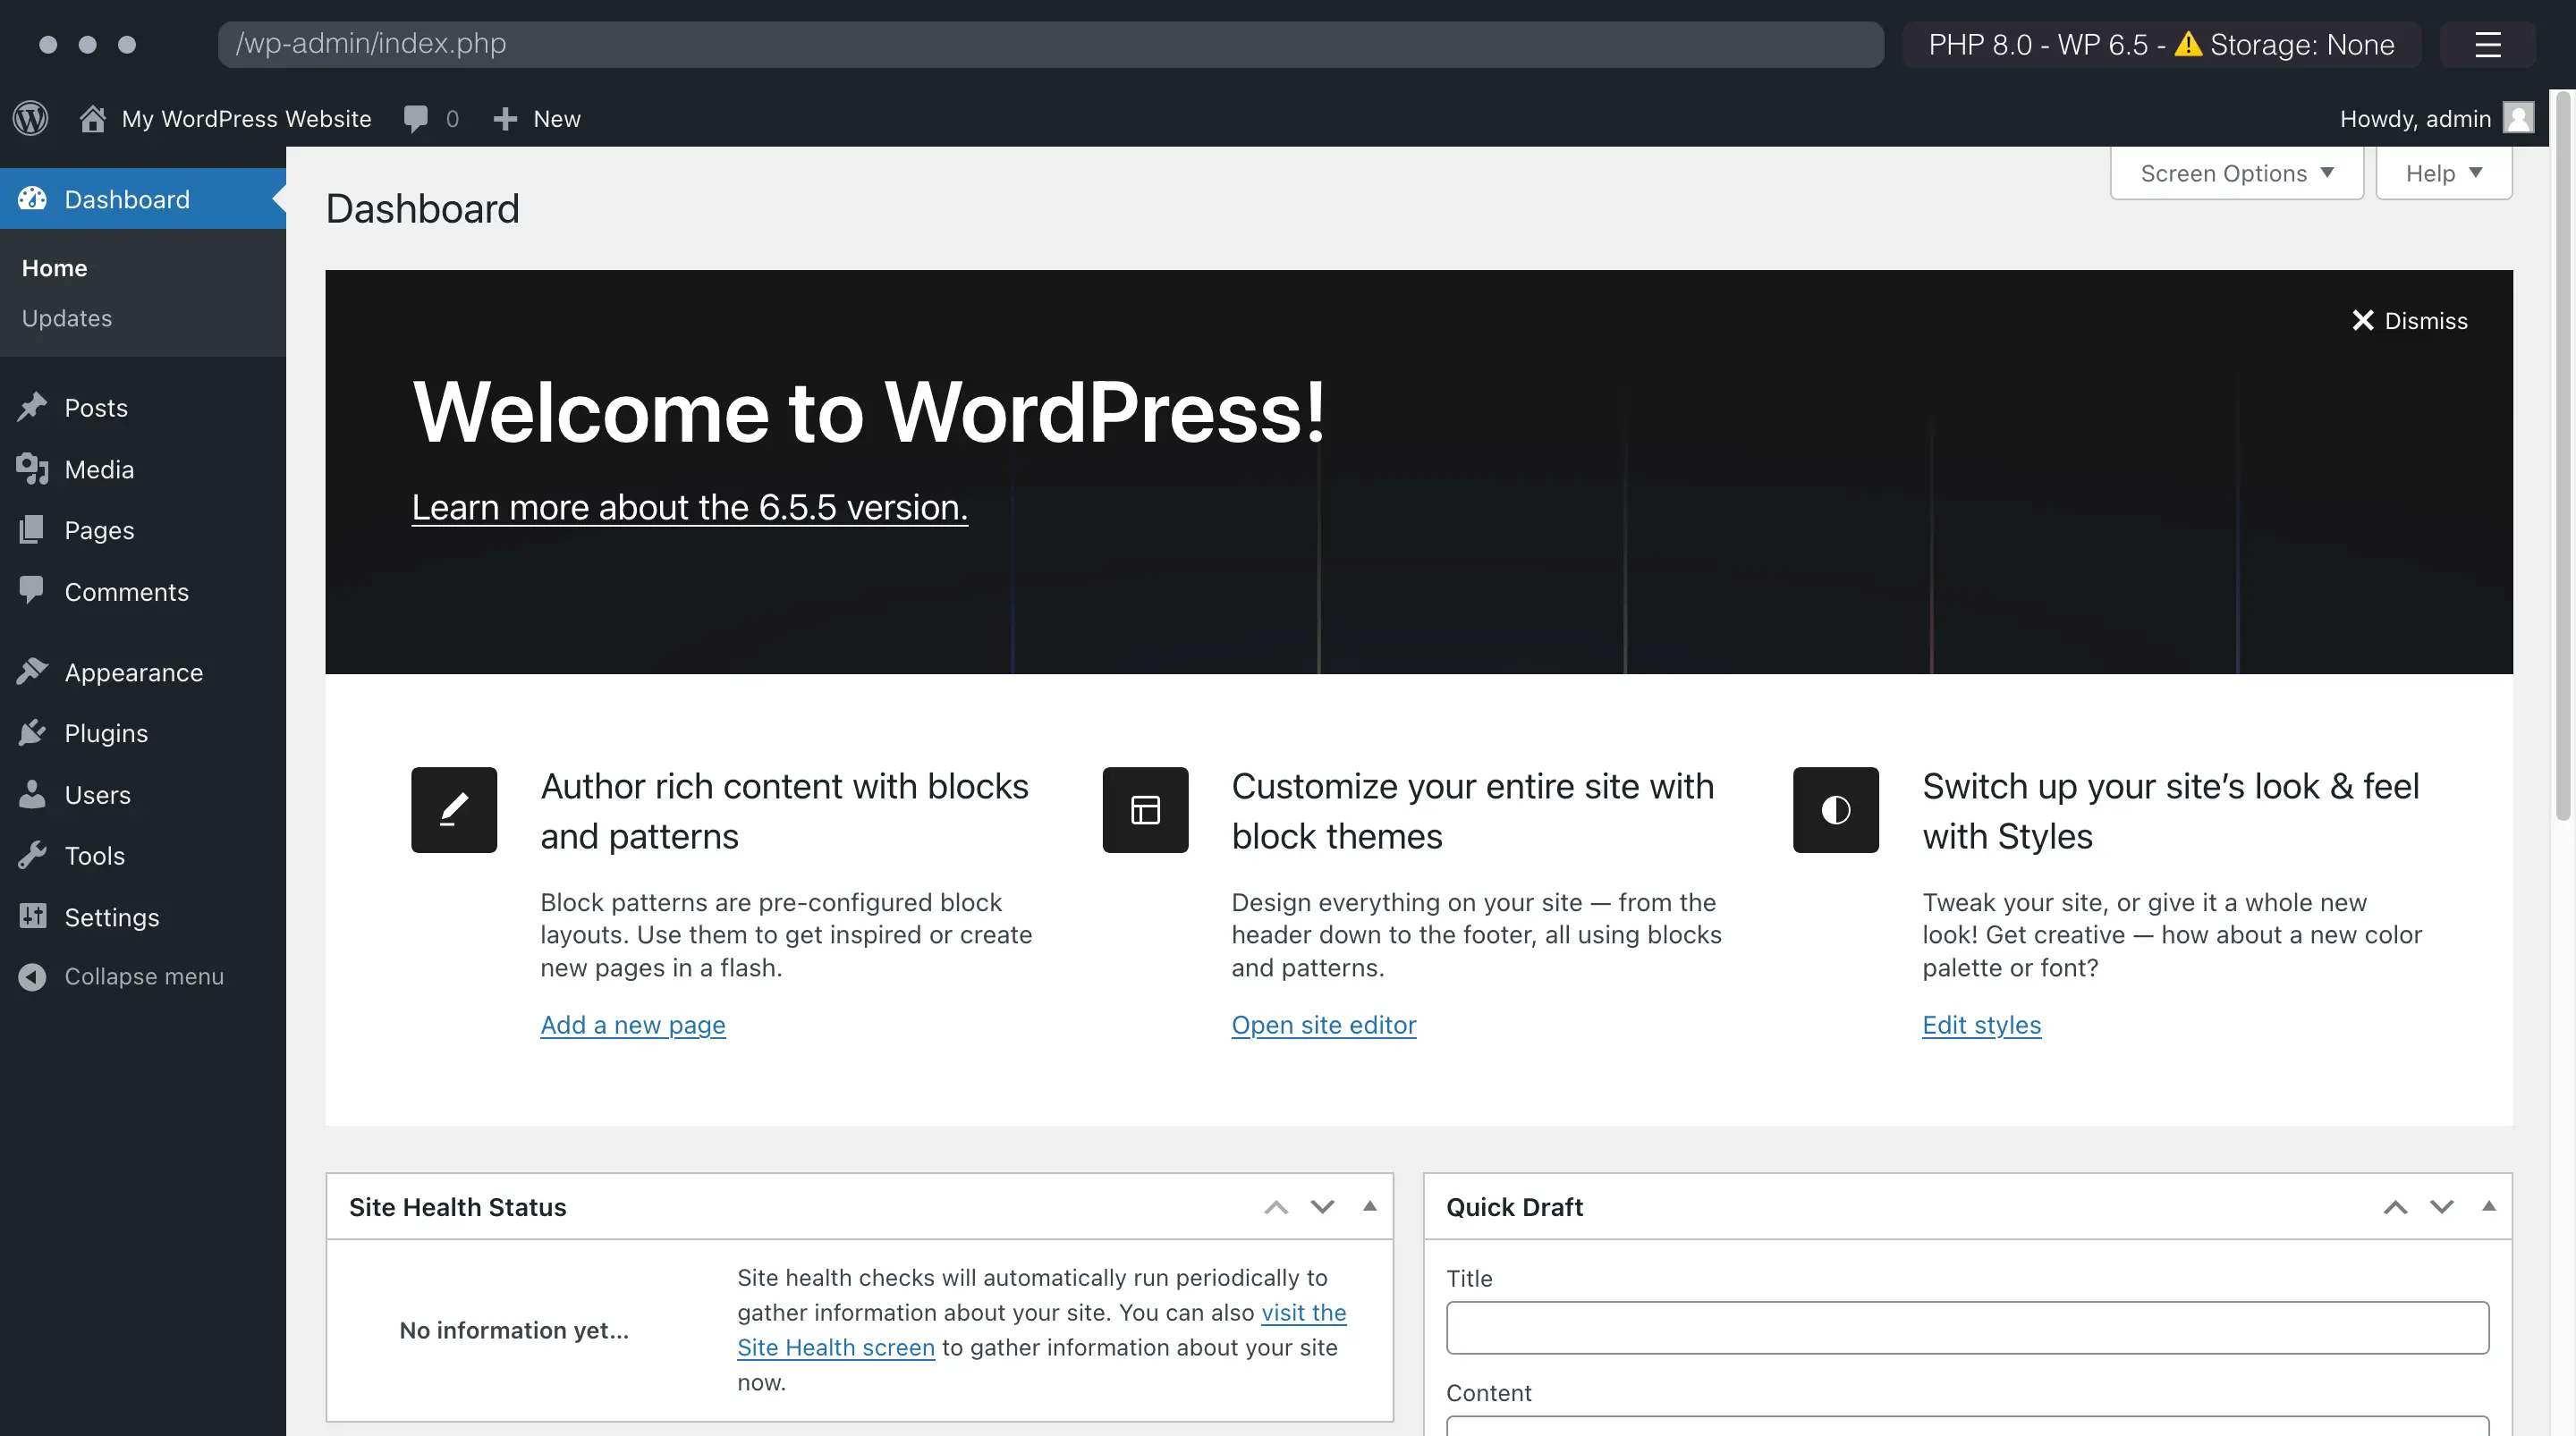The image size is (2576, 1436).
Task: Click the Quick Draft Title input field
Action: [1968, 1330]
